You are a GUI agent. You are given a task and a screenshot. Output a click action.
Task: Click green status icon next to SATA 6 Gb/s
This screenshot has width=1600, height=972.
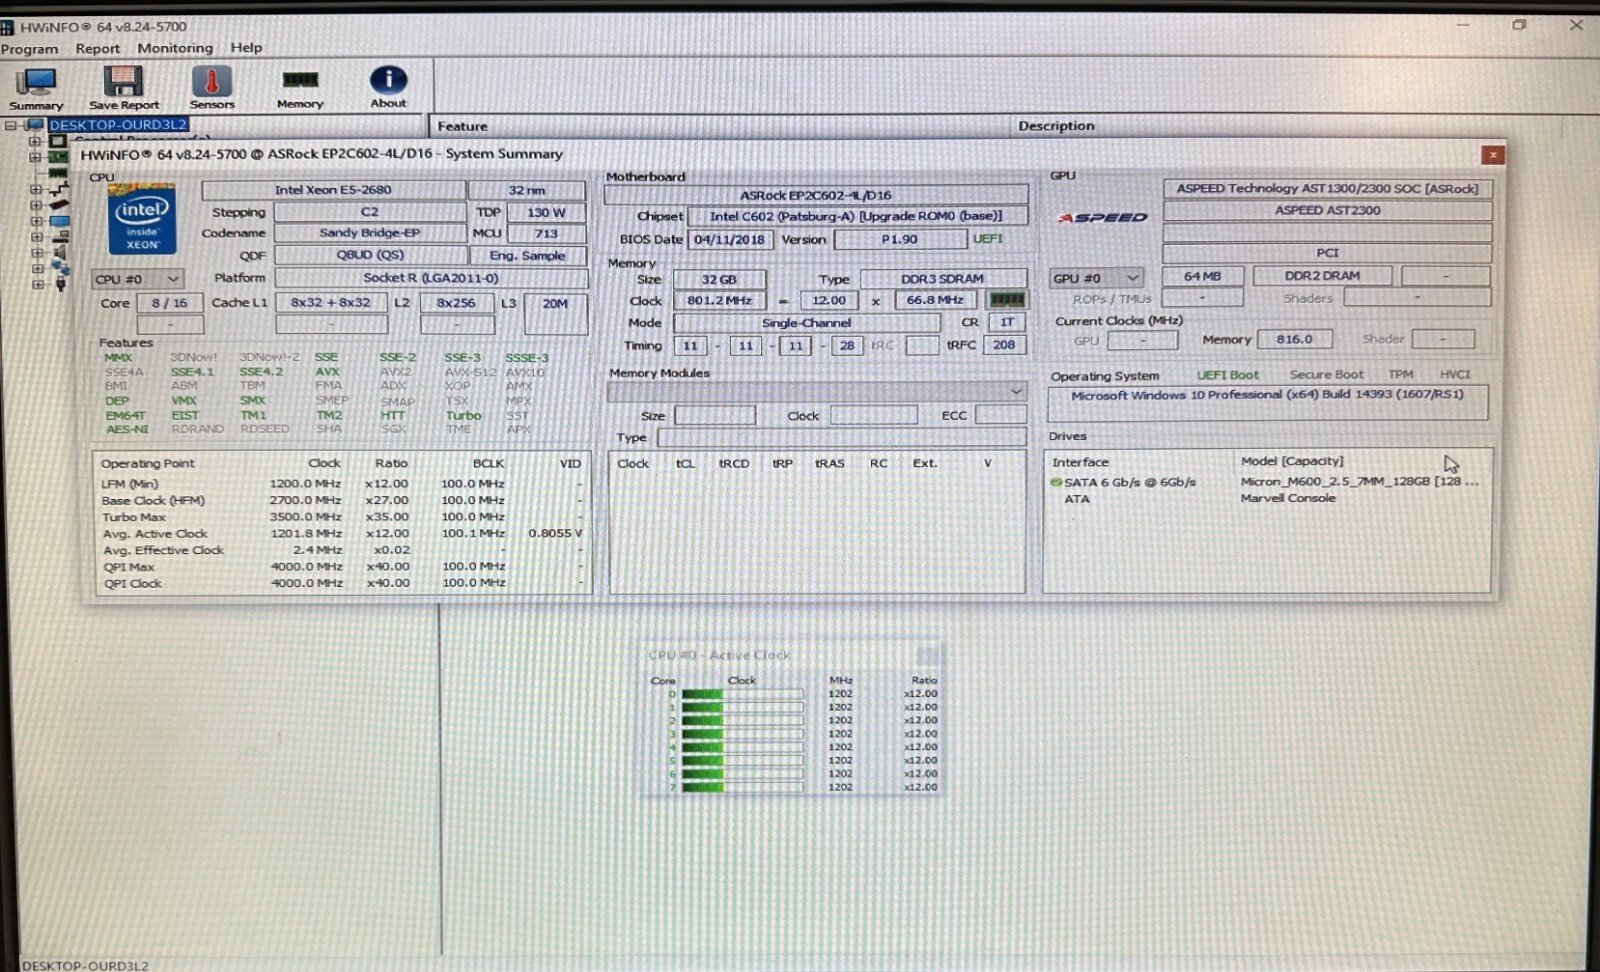tap(1056, 482)
